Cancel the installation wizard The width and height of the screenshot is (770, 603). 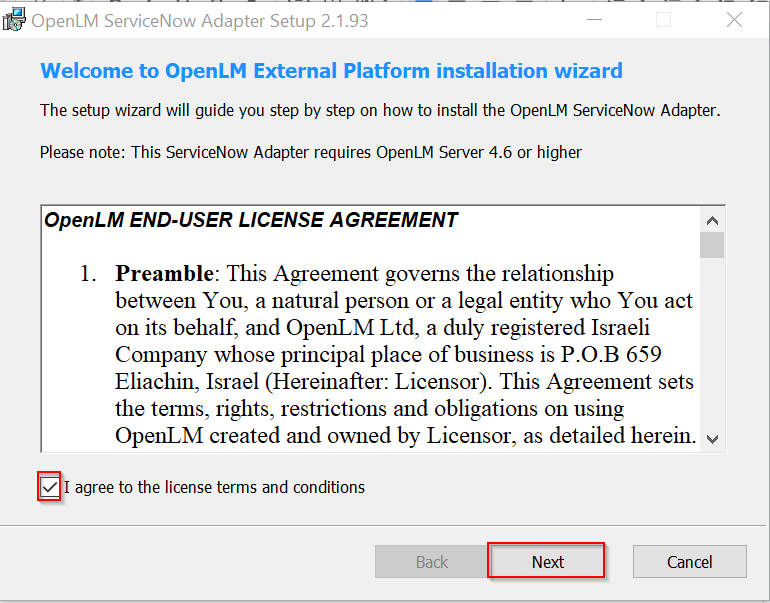(690, 562)
